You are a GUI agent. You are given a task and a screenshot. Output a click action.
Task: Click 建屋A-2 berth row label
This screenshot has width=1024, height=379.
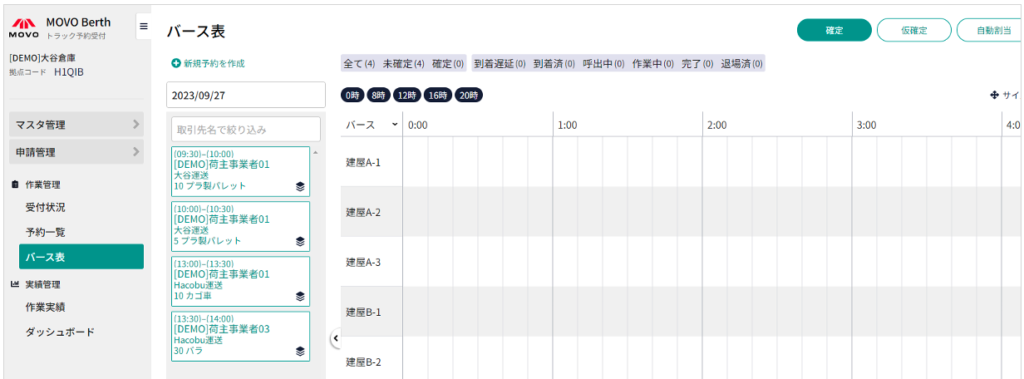(x=363, y=212)
